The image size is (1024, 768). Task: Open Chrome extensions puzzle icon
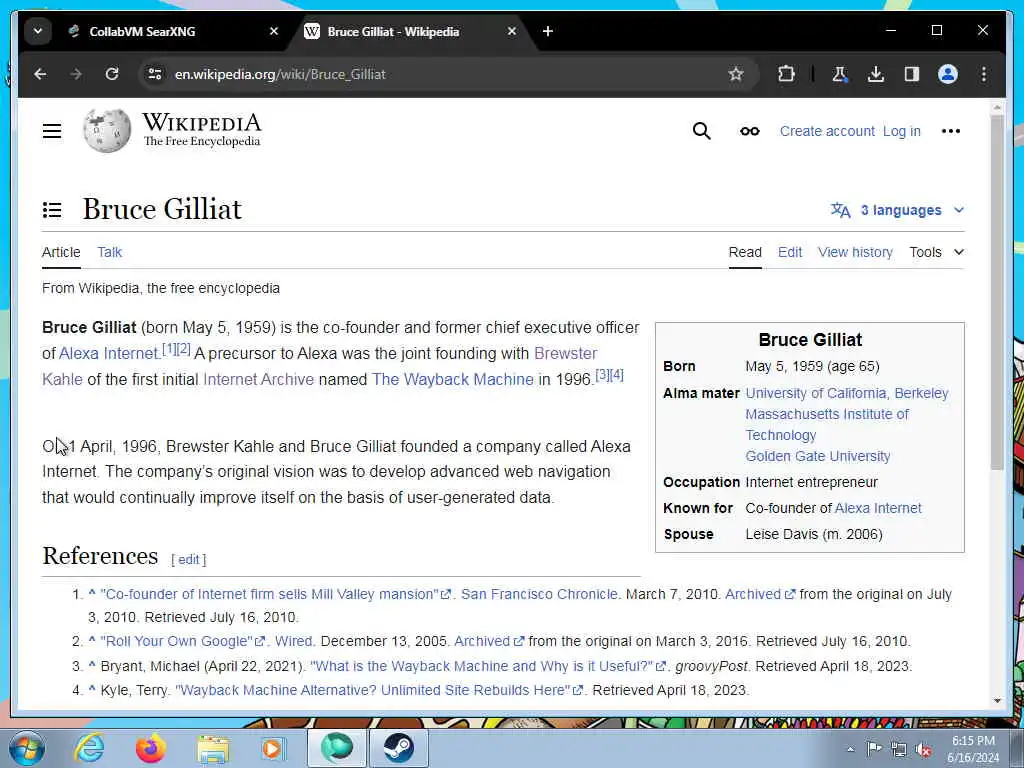click(x=786, y=74)
